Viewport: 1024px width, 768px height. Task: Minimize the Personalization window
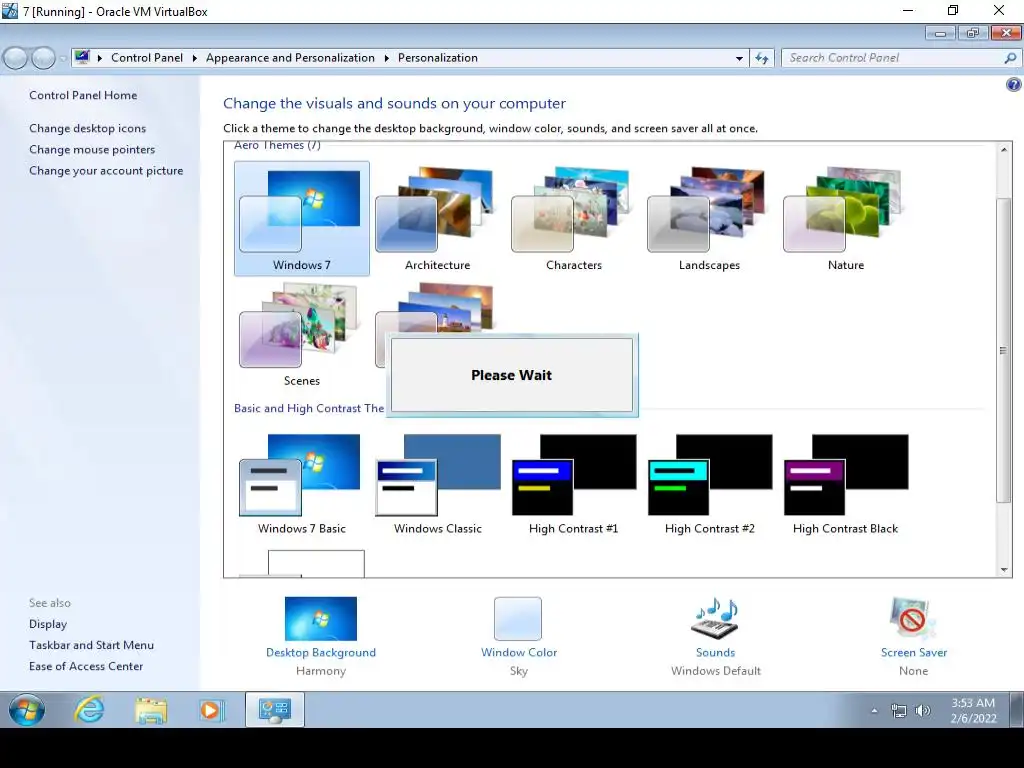click(940, 33)
